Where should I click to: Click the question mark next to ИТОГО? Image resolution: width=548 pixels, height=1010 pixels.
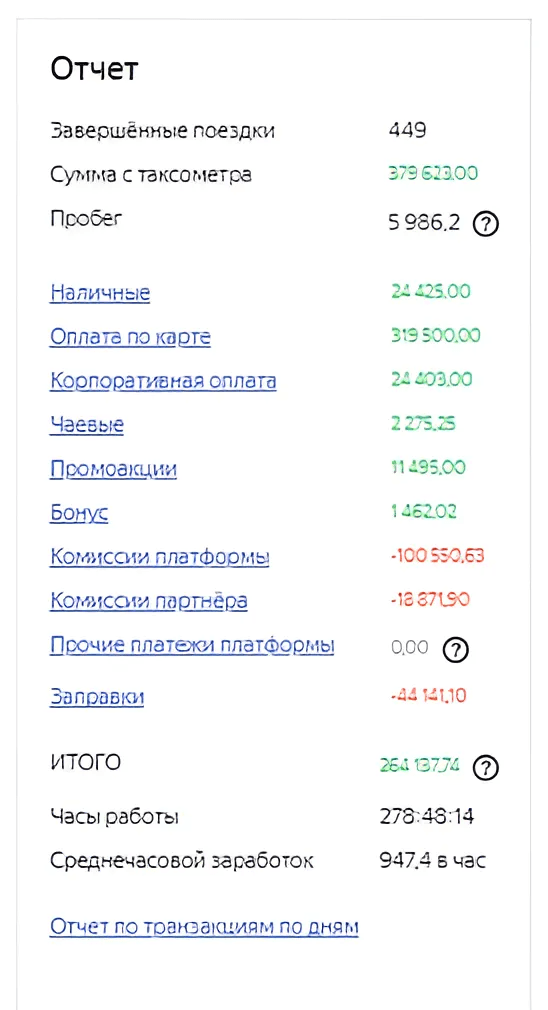click(486, 767)
